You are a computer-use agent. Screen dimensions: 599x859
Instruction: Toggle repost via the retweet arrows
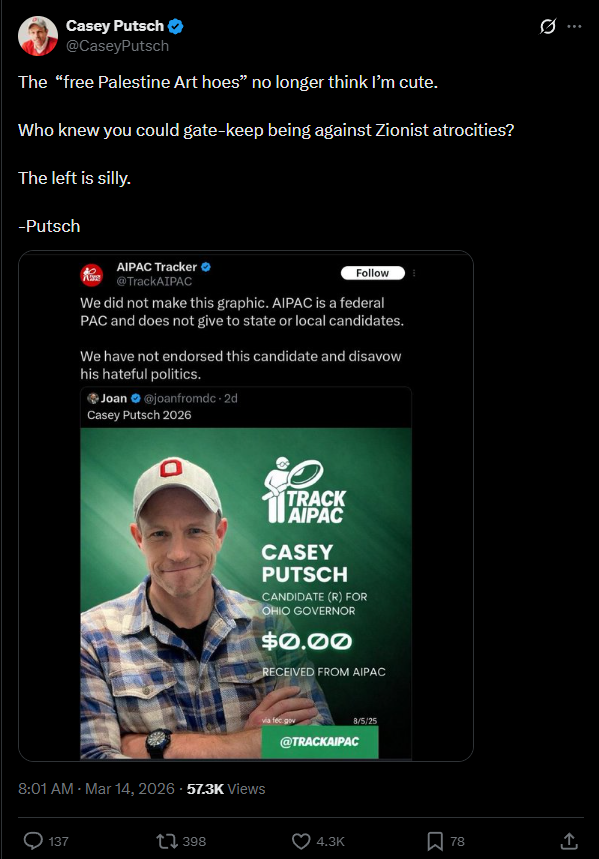(166, 841)
